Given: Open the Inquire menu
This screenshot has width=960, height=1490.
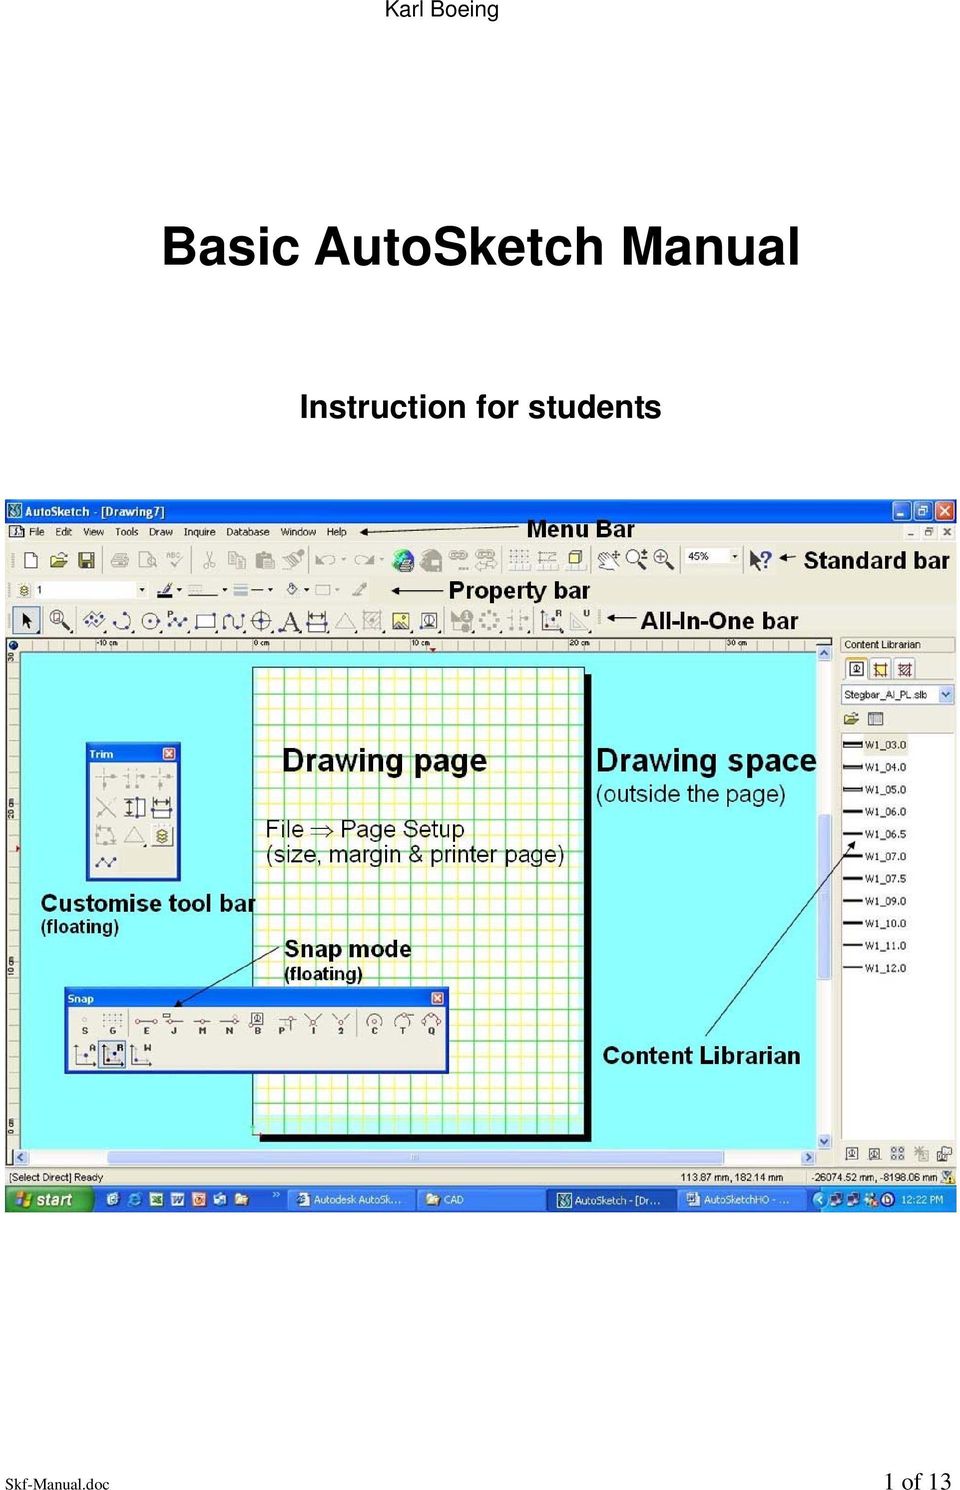Looking at the screenshot, I should [199, 532].
